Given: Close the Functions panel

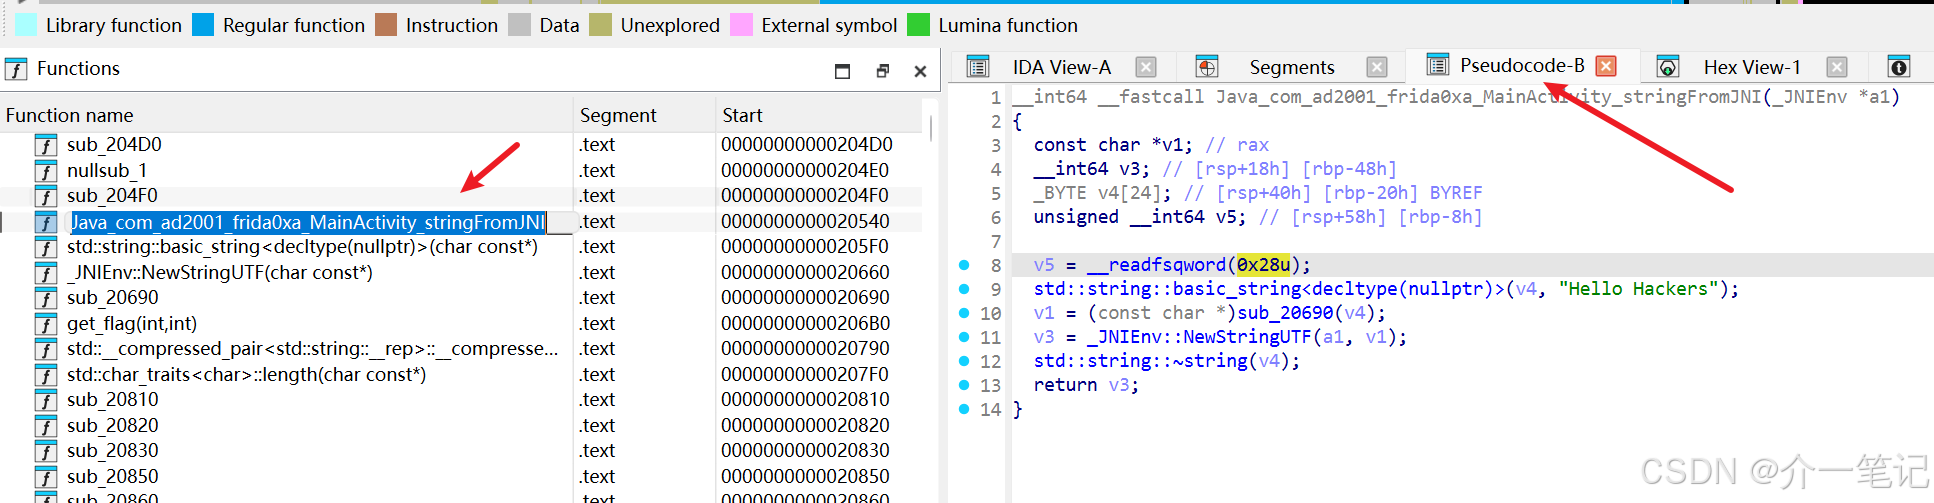Looking at the screenshot, I should (x=920, y=71).
